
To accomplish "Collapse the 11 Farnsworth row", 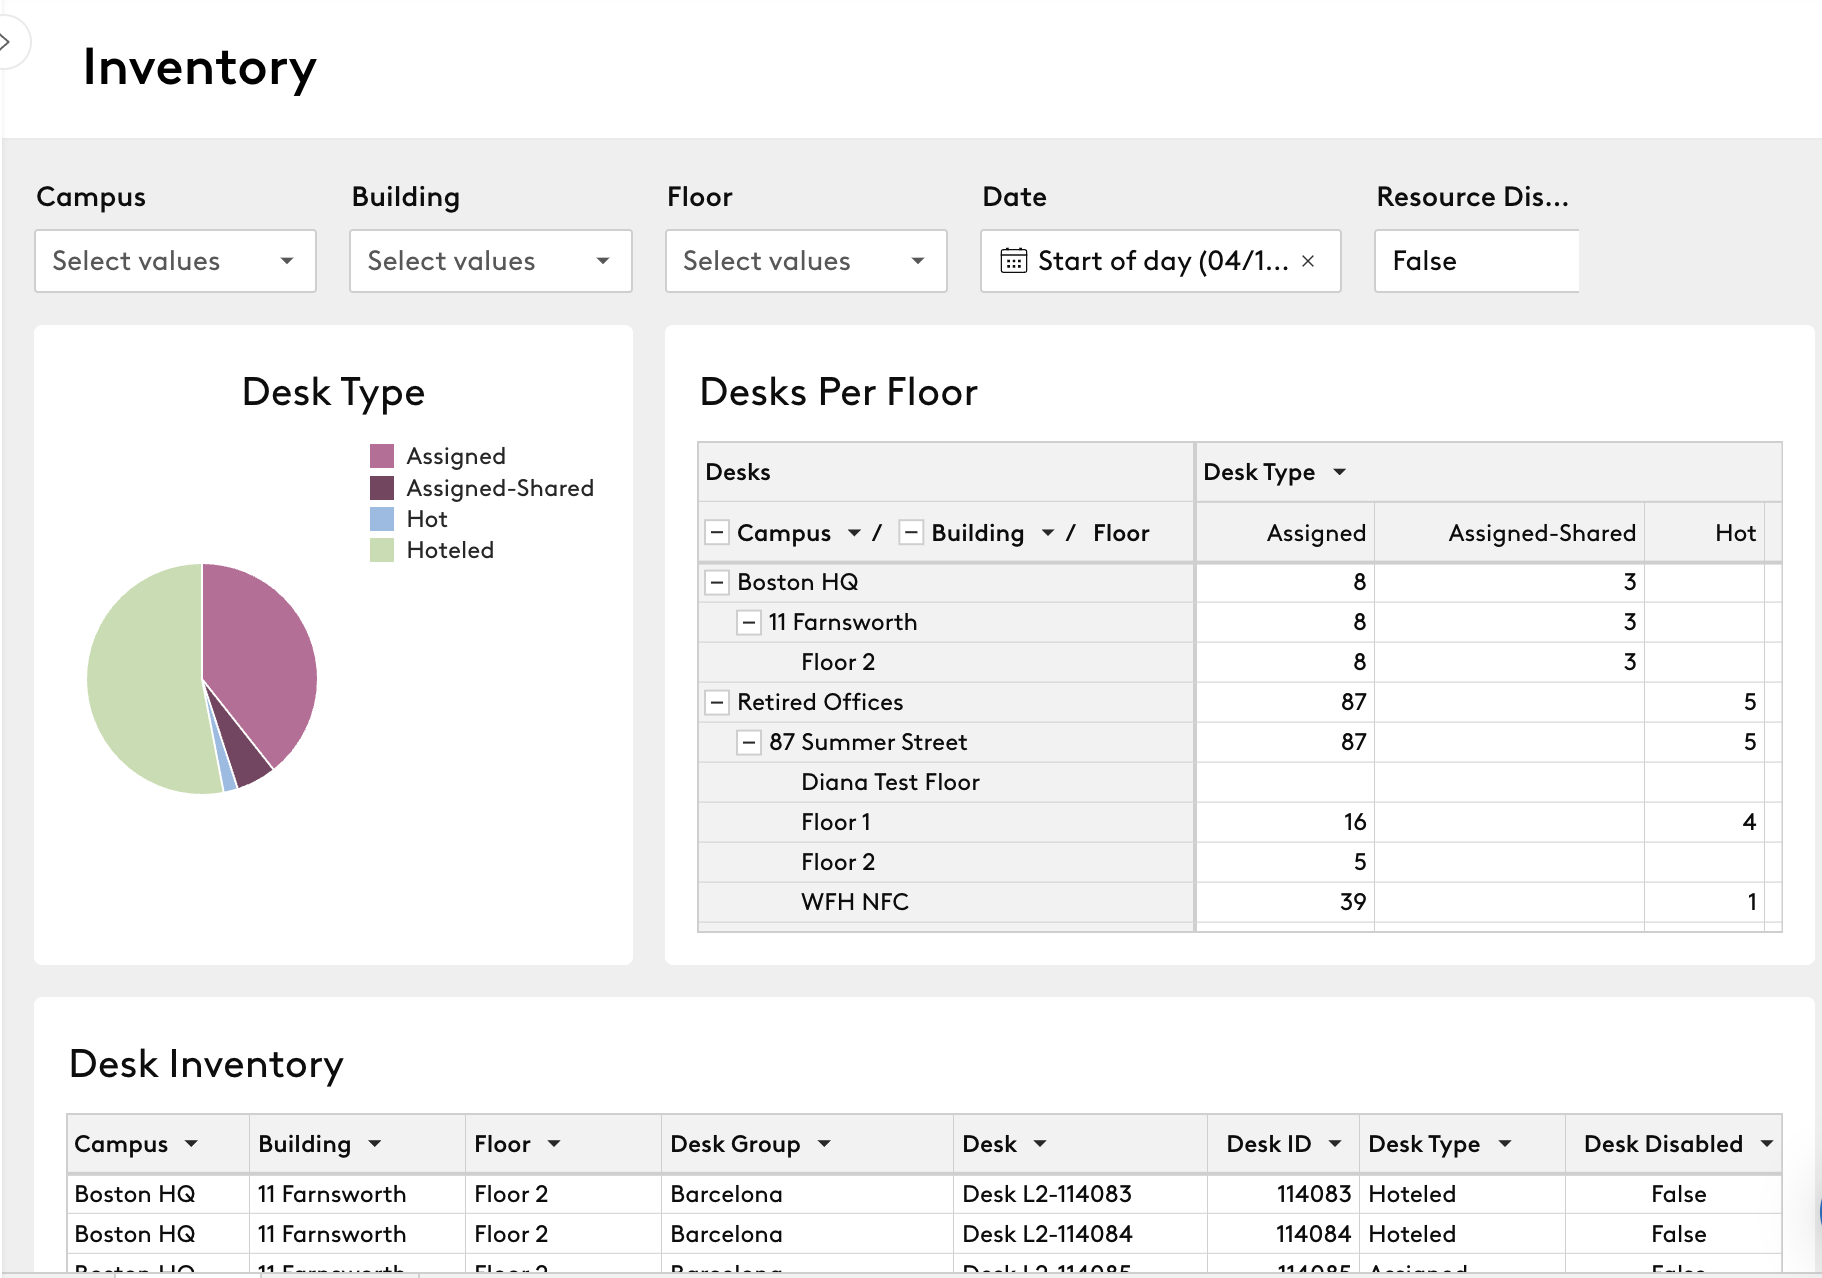I will (x=748, y=622).
